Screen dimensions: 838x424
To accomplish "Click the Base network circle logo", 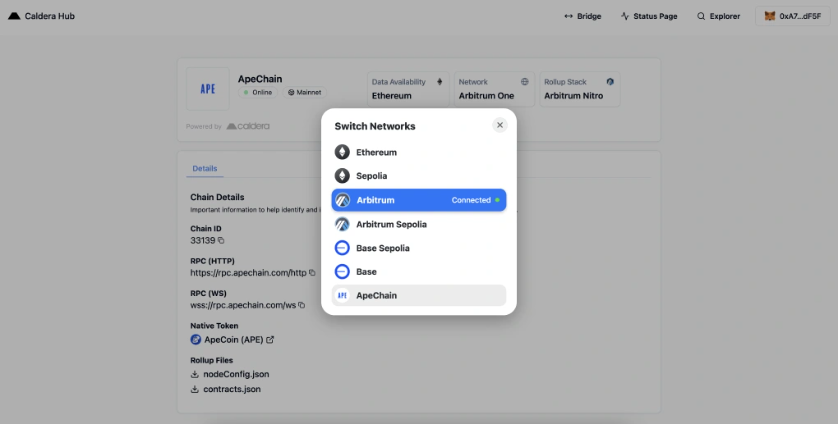I will click(x=342, y=272).
